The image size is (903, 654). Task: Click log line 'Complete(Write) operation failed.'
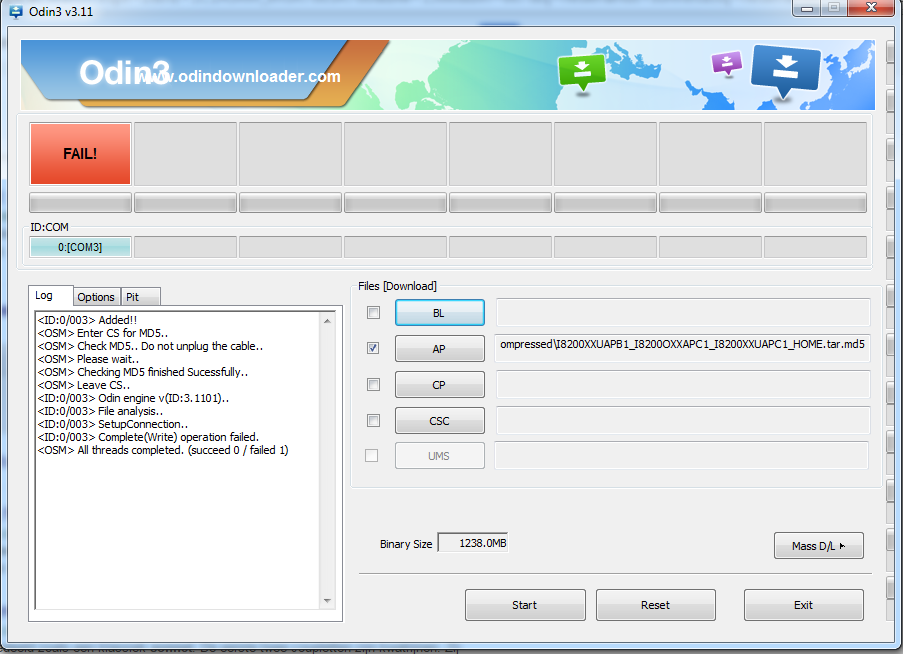(x=149, y=437)
